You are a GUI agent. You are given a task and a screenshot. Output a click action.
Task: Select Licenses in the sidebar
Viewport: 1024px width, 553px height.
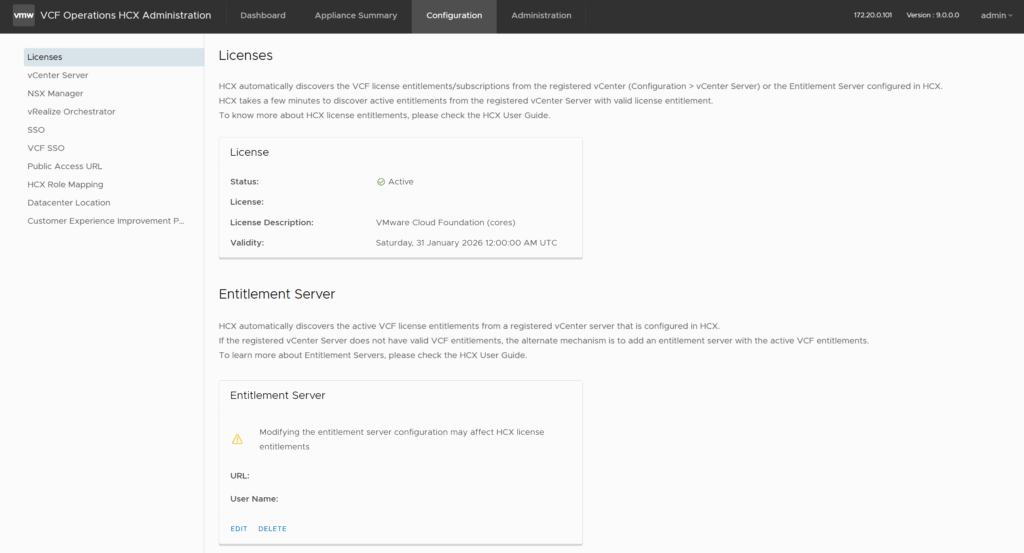45,57
